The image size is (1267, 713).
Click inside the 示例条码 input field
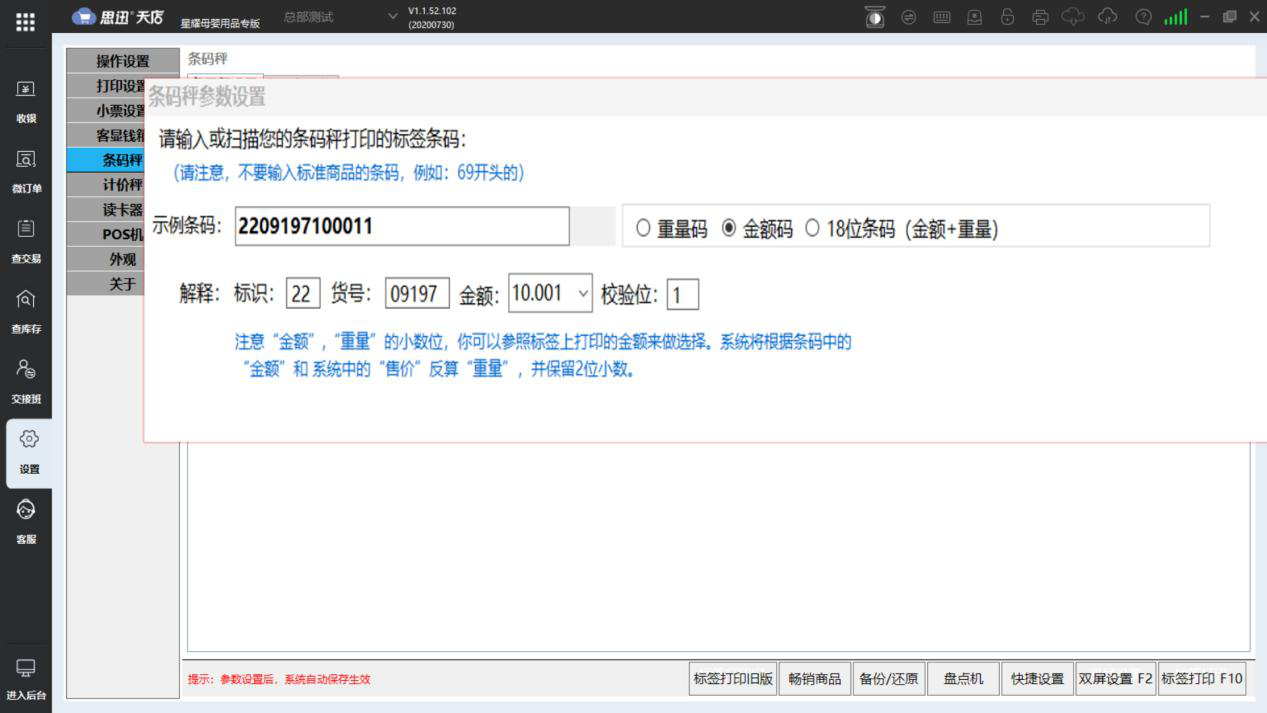pyautogui.click(x=400, y=226)
